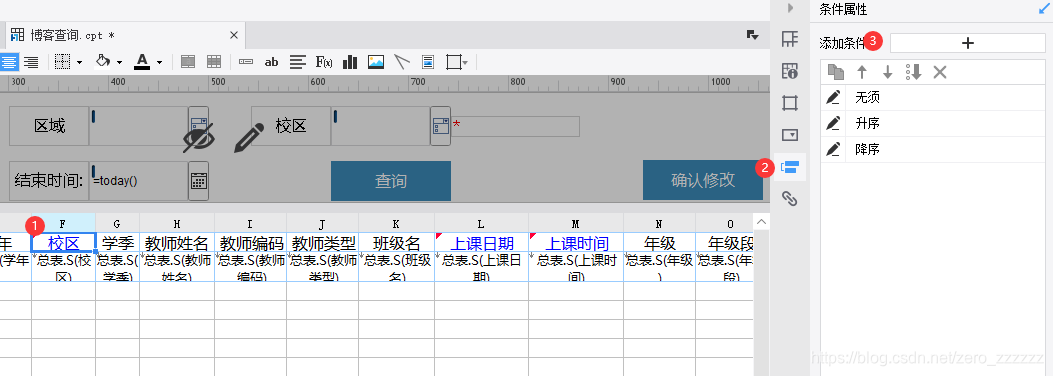The height and width of the screenshot is (376, 1053).
Task: Edit the 无须 condition with pencil icon
Action: [833, 97]
